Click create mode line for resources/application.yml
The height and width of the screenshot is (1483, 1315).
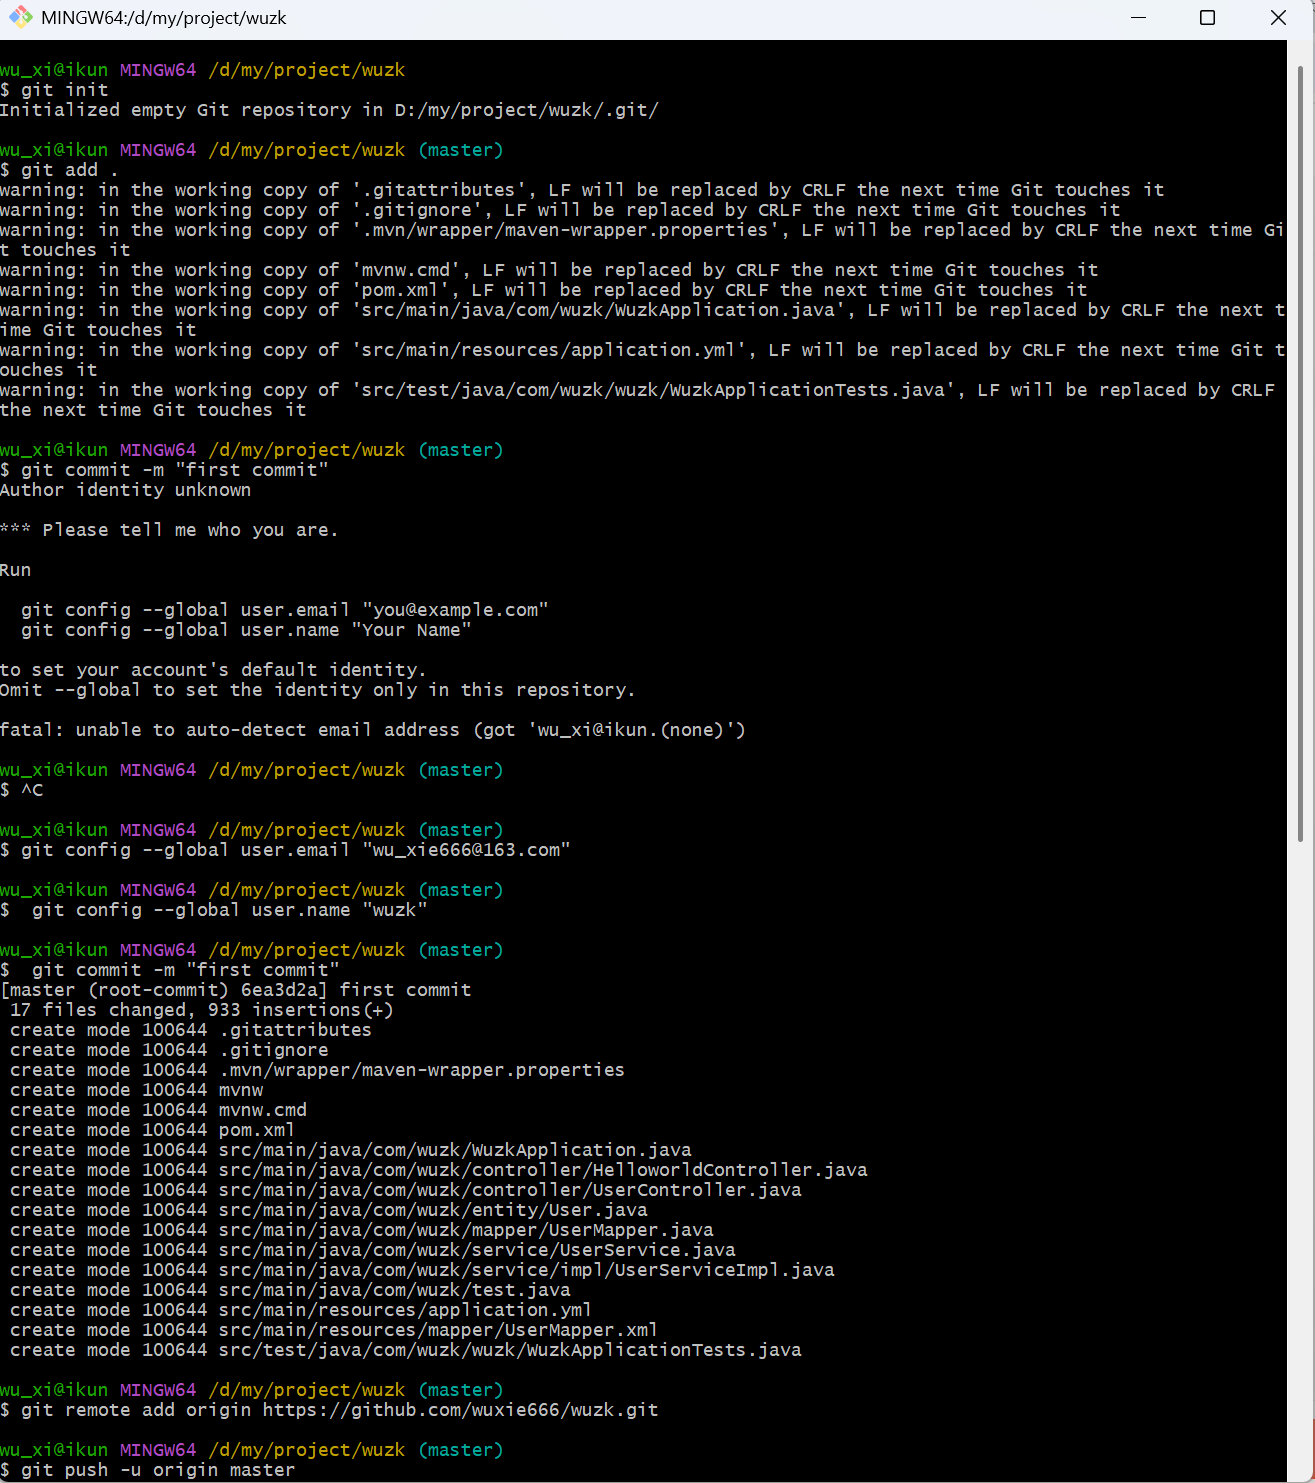point(301,1310)
